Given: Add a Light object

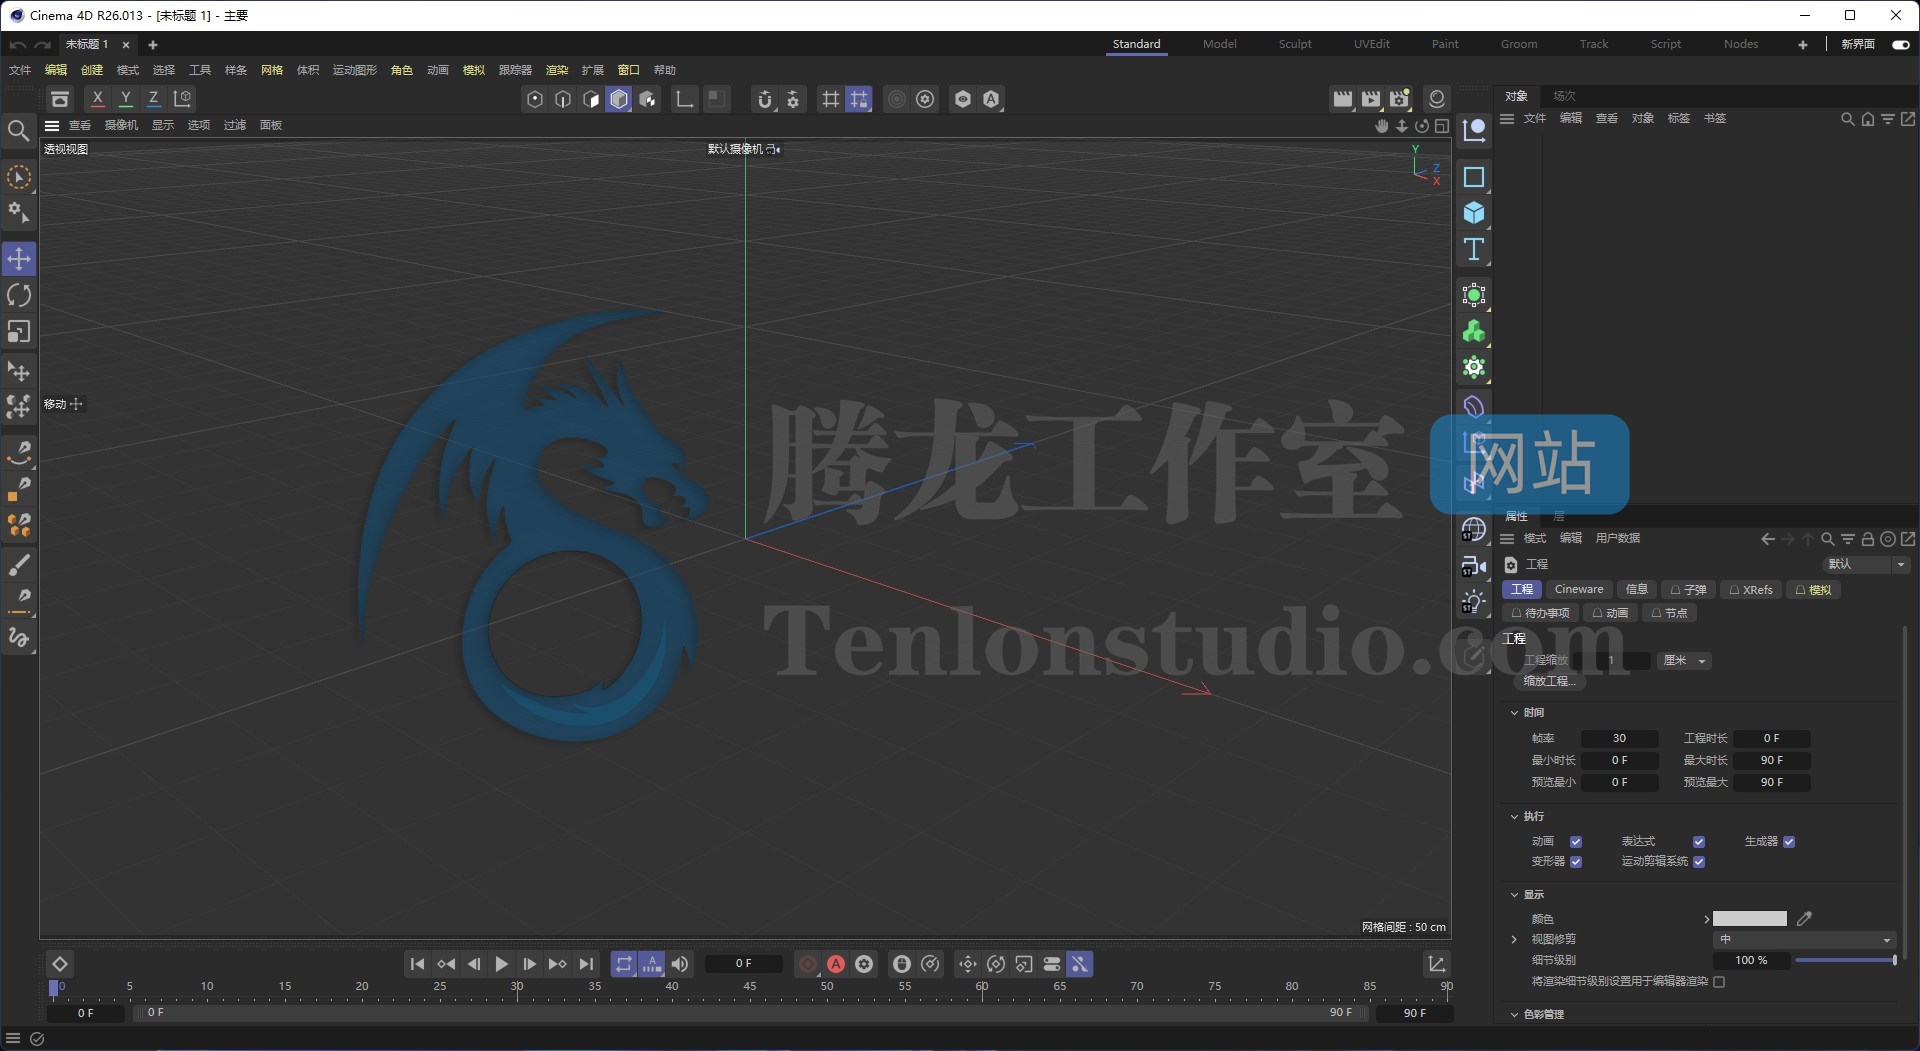Looking at the screenshot, I should click(1474, 602).
